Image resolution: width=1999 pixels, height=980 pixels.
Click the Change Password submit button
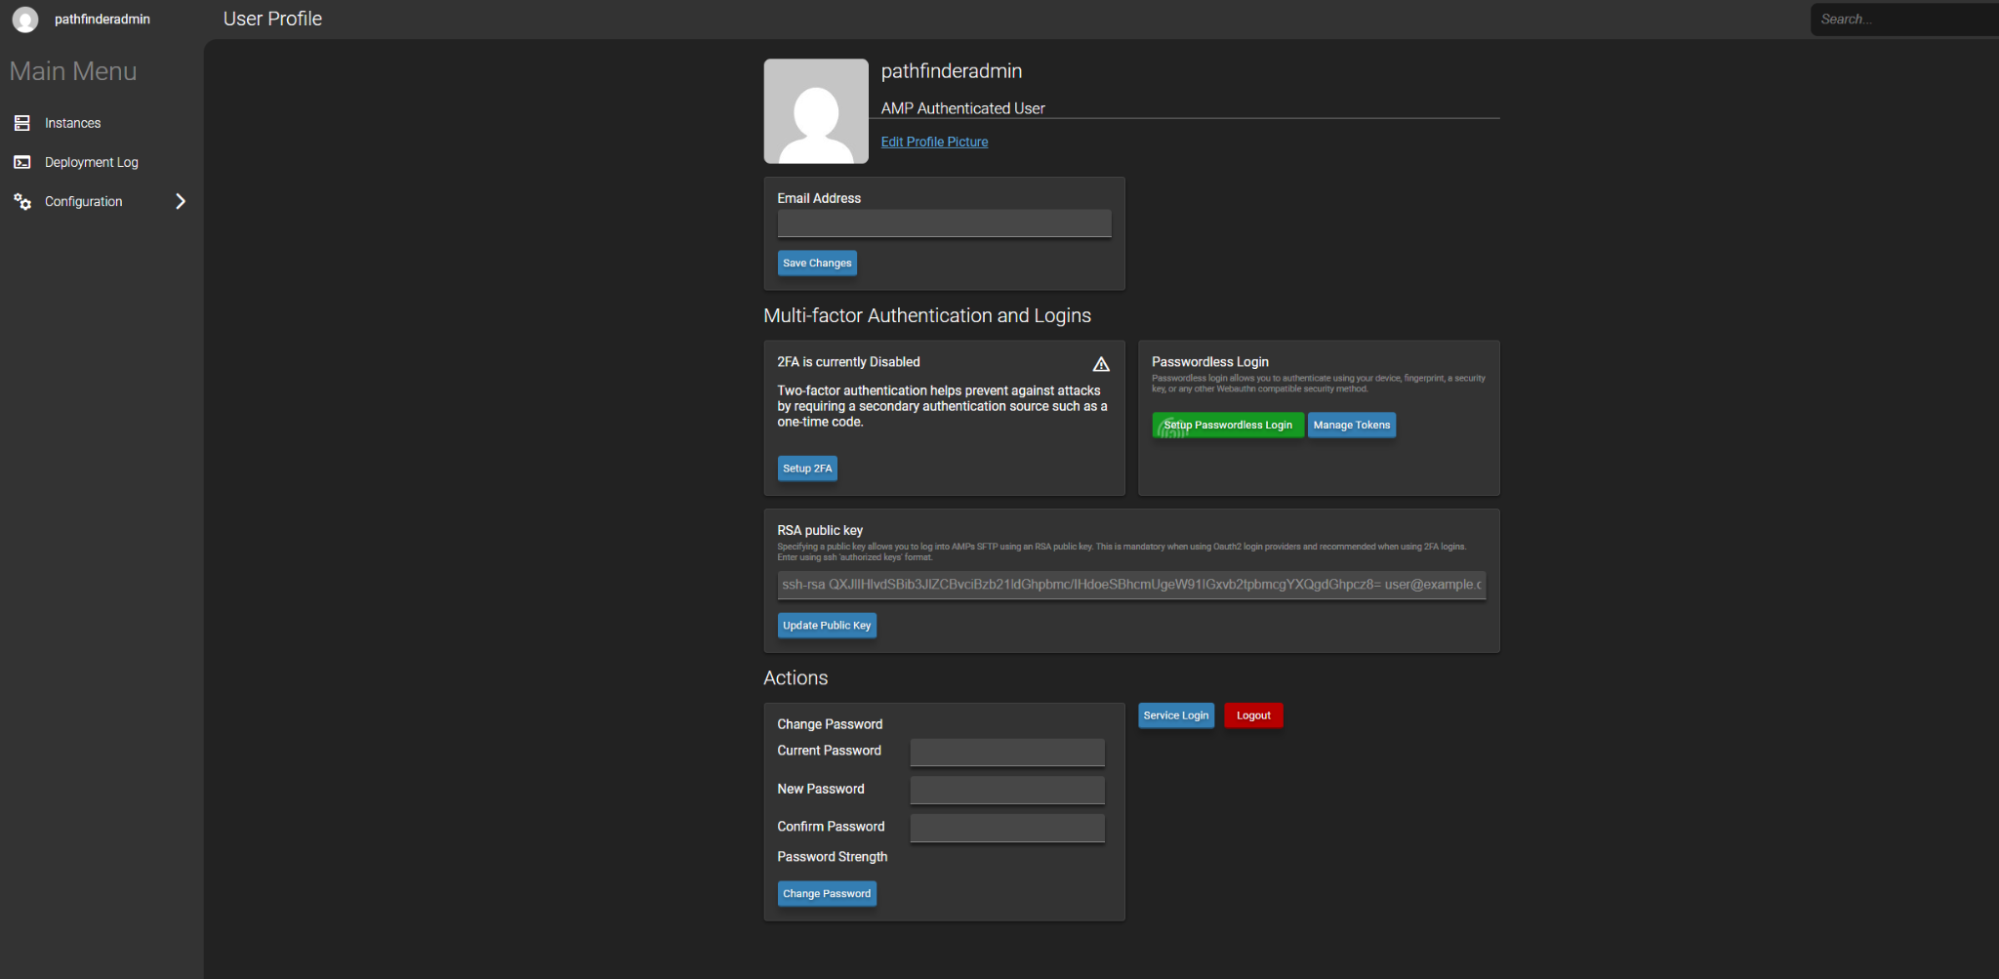pyautogui.click(x=826, y=892)
